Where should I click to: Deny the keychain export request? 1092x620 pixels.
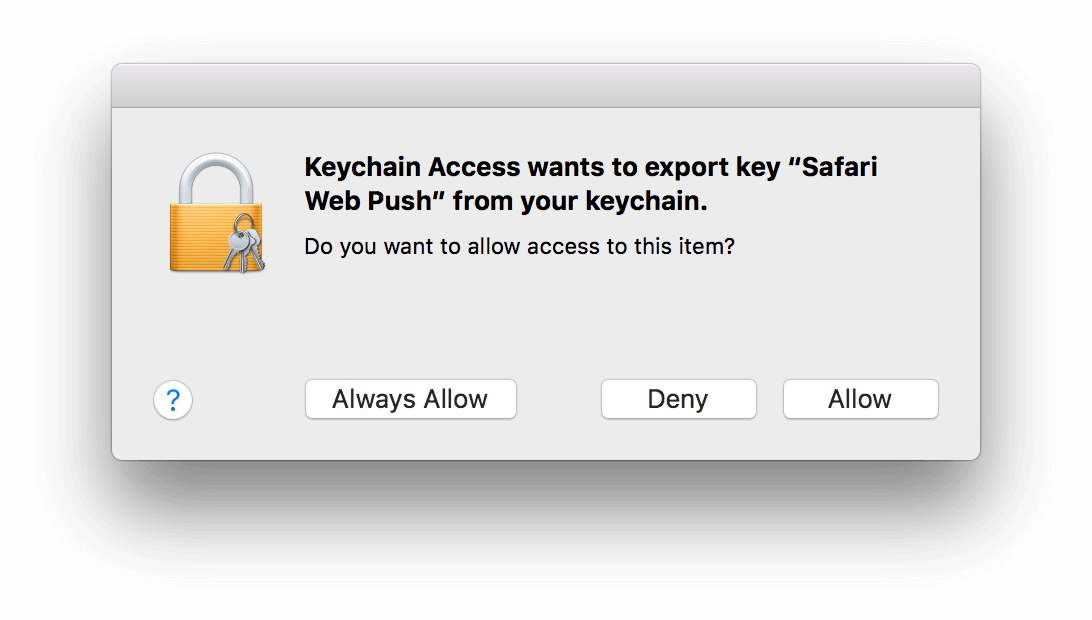[678, 399]
